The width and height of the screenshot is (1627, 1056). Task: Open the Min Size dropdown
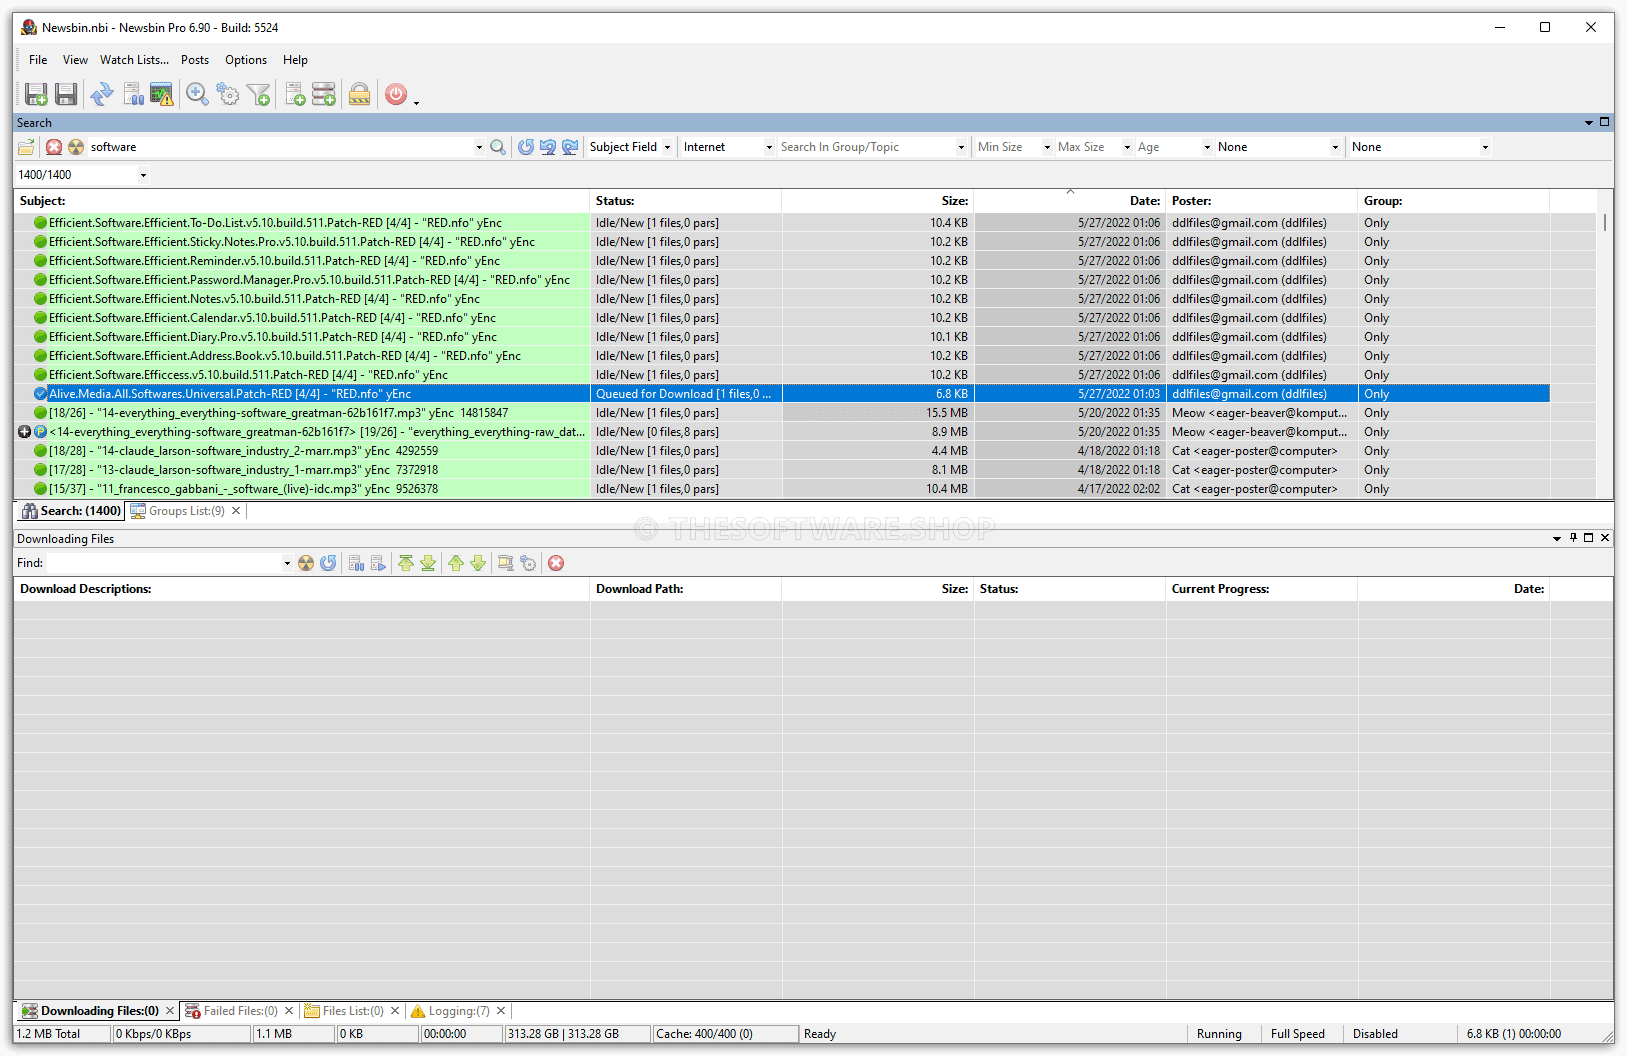1047,147
